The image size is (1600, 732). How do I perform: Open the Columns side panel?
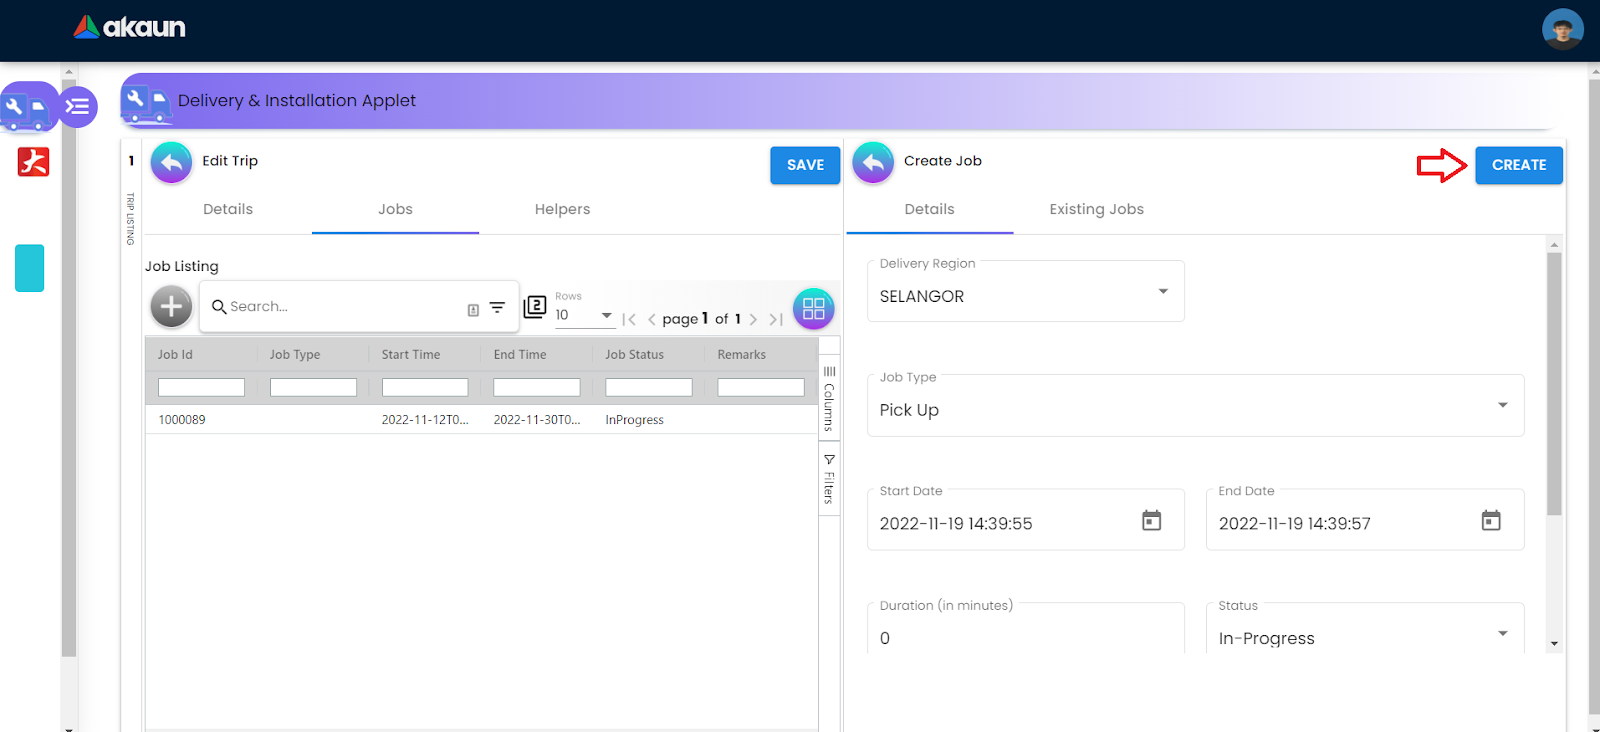point(829,398)
